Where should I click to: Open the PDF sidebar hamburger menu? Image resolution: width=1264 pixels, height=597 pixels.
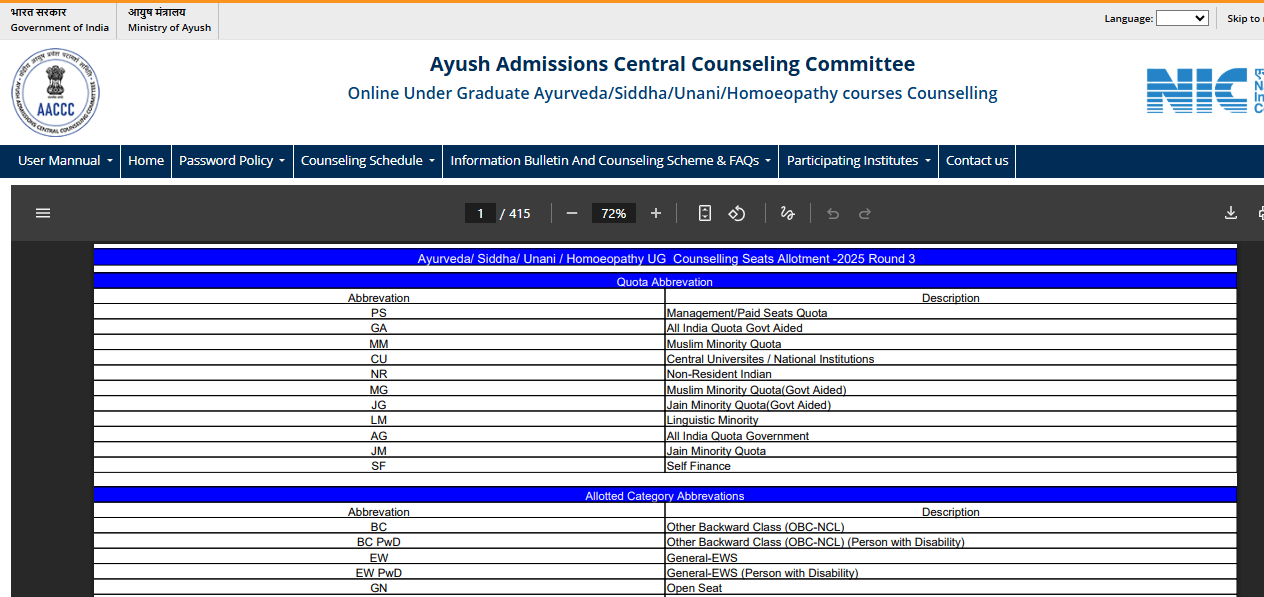(42, 213)
